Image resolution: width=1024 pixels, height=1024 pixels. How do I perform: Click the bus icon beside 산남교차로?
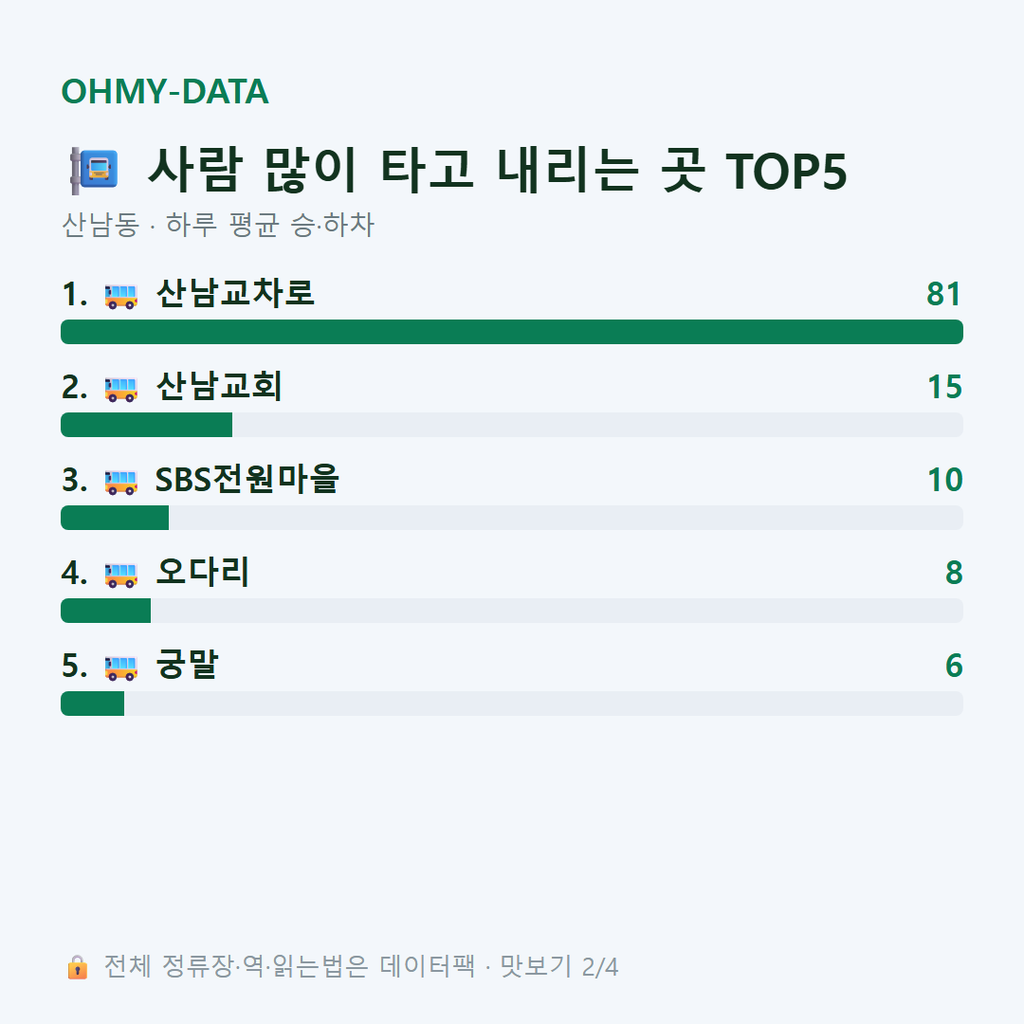coord(121,296)
